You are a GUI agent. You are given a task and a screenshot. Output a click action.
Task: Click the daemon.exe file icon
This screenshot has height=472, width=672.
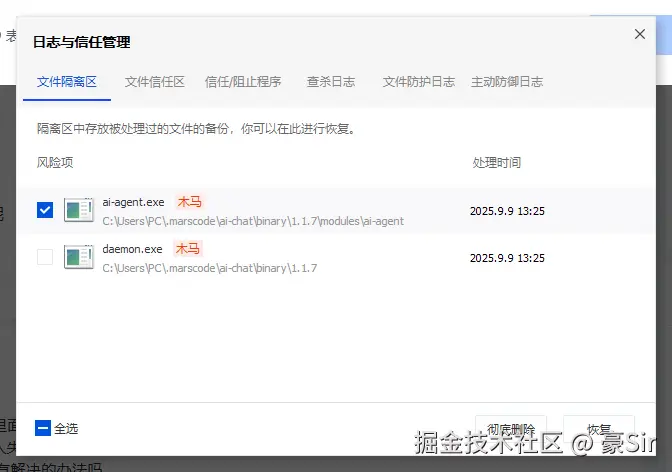78,257
